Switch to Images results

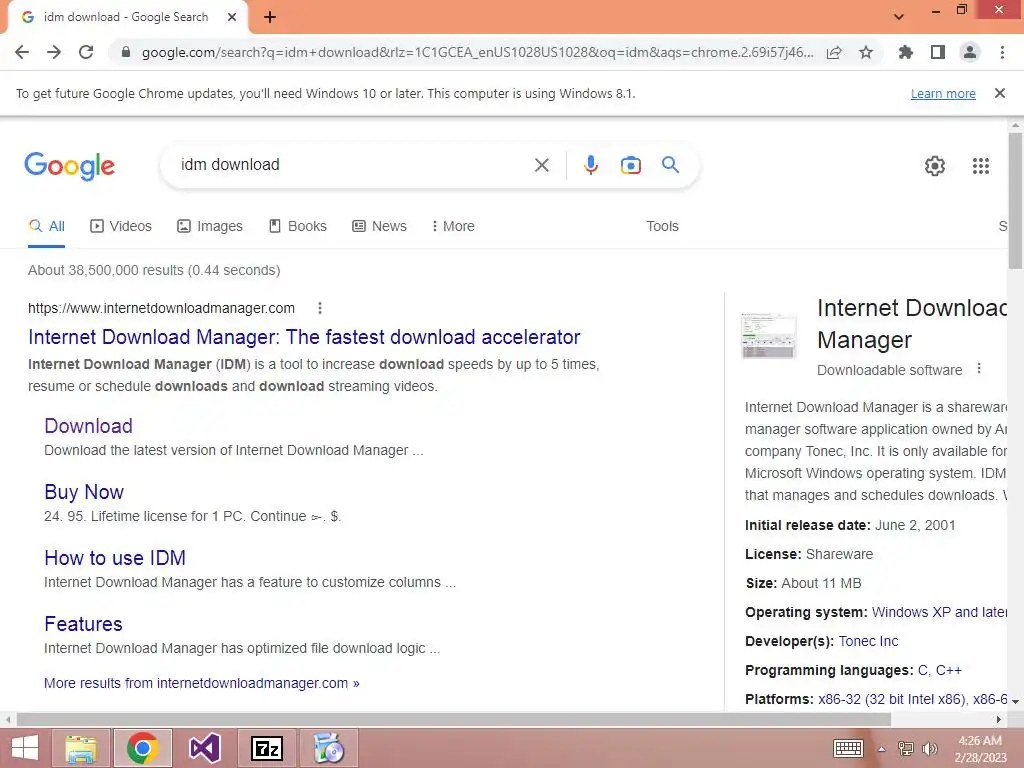click(x=210, y=227)
